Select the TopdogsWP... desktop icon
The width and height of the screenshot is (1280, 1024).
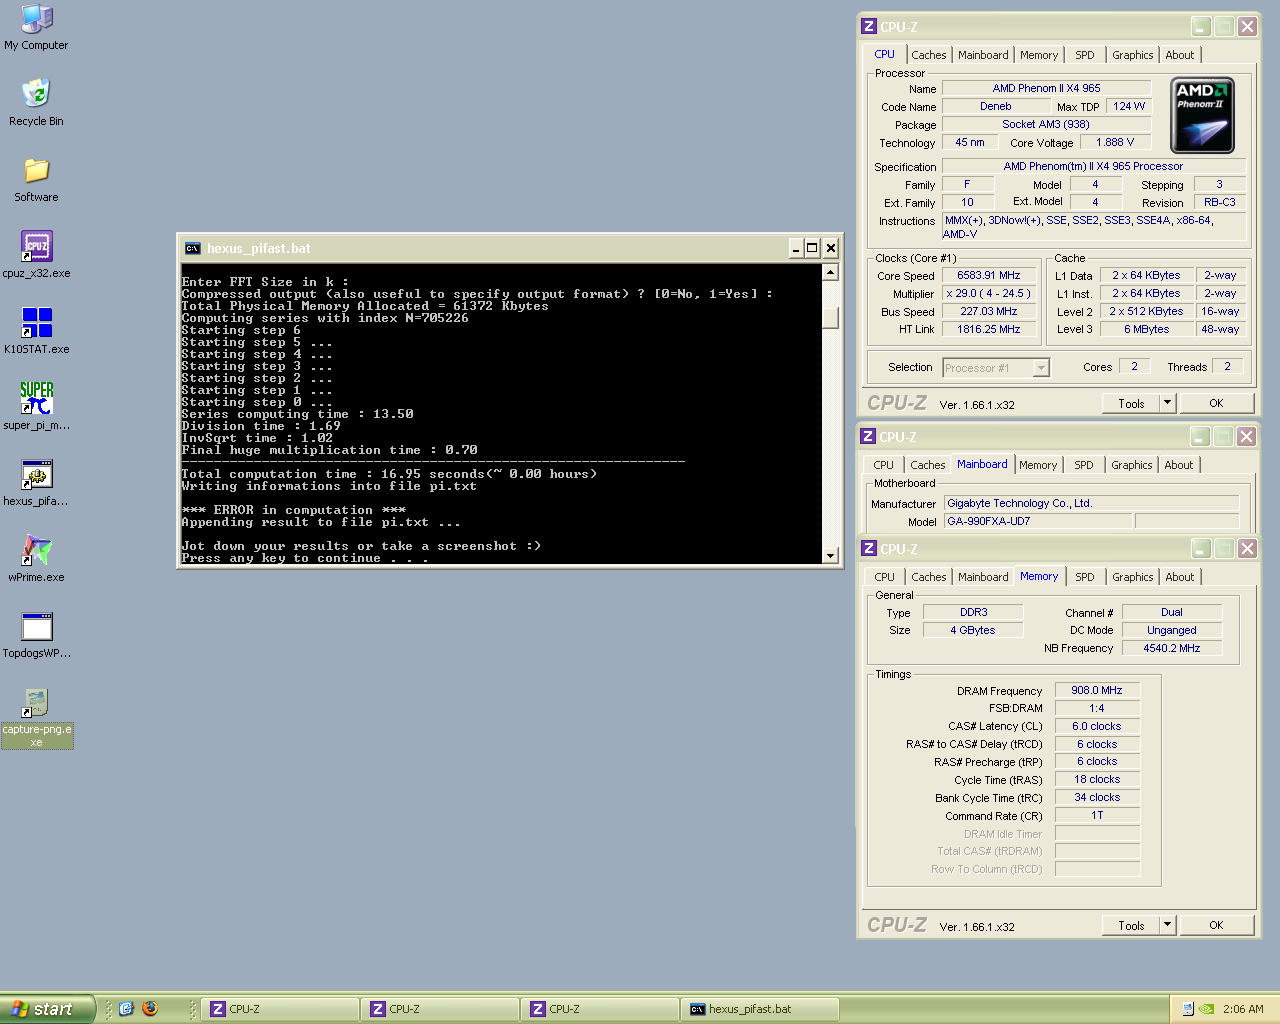[x=36, y=635]
